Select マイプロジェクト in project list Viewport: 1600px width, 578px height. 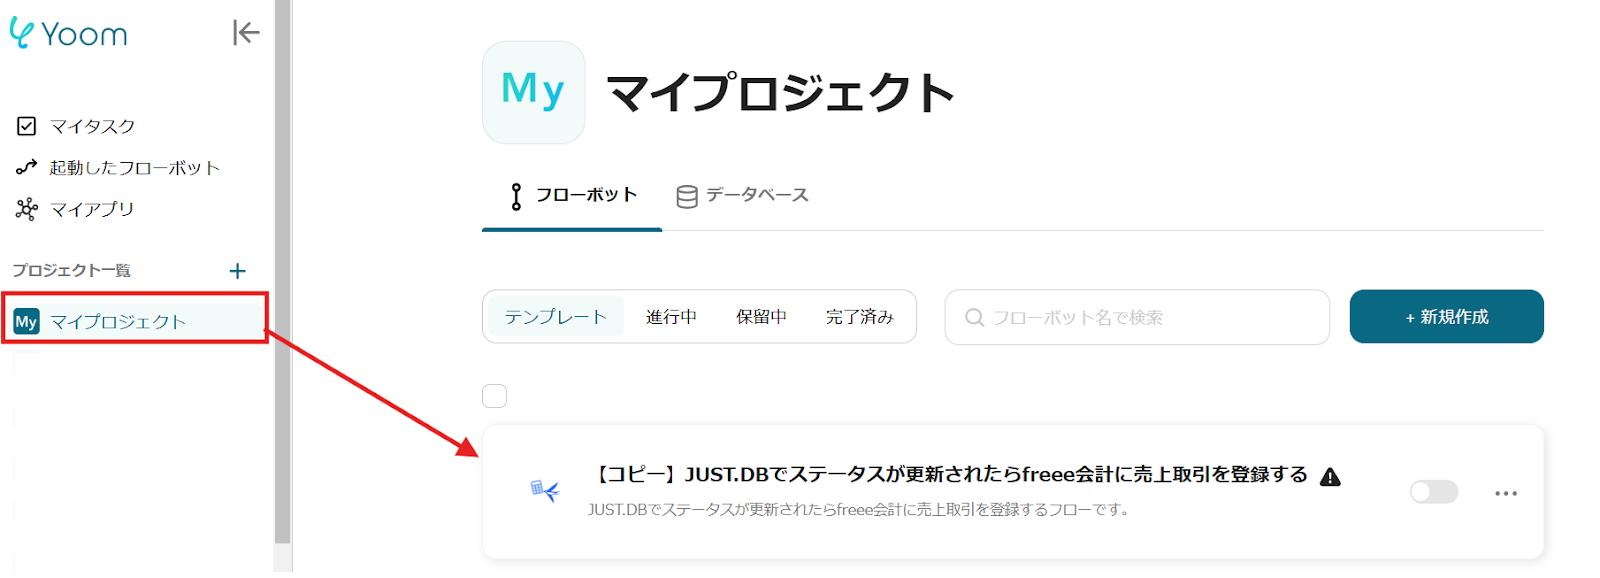click(135, 321)
